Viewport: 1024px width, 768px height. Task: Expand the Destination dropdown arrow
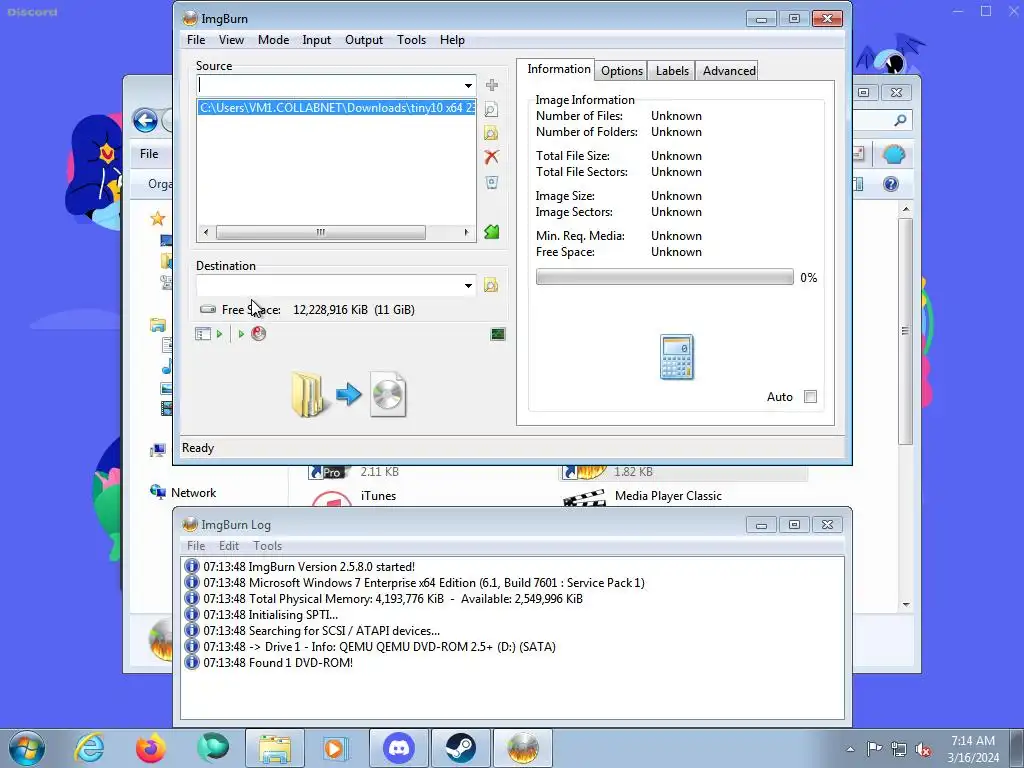468,285
